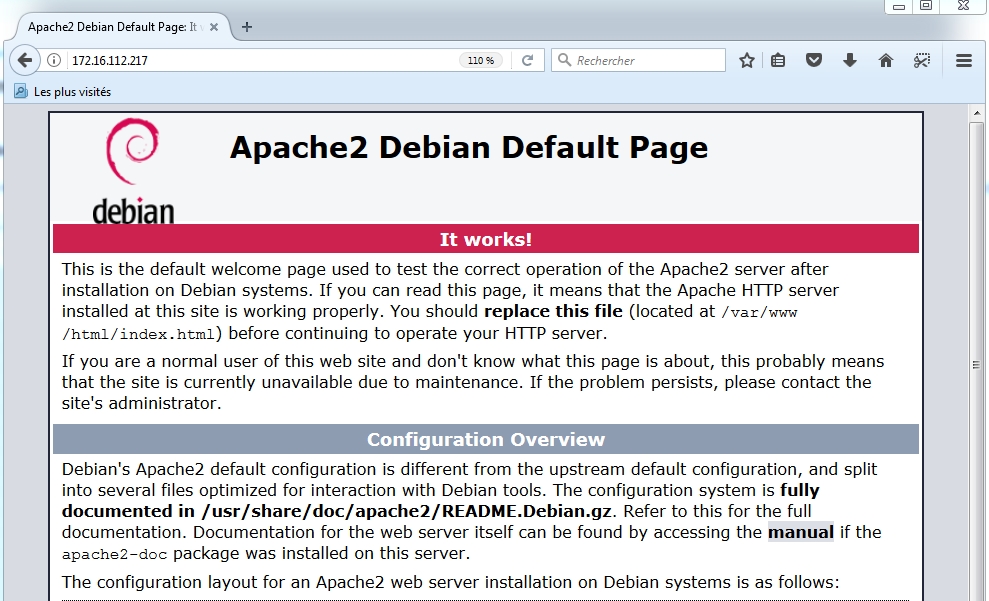Viewport: 989px width, 601px height.
Task: Open a new tab with plus button
Action: point(247,27)
